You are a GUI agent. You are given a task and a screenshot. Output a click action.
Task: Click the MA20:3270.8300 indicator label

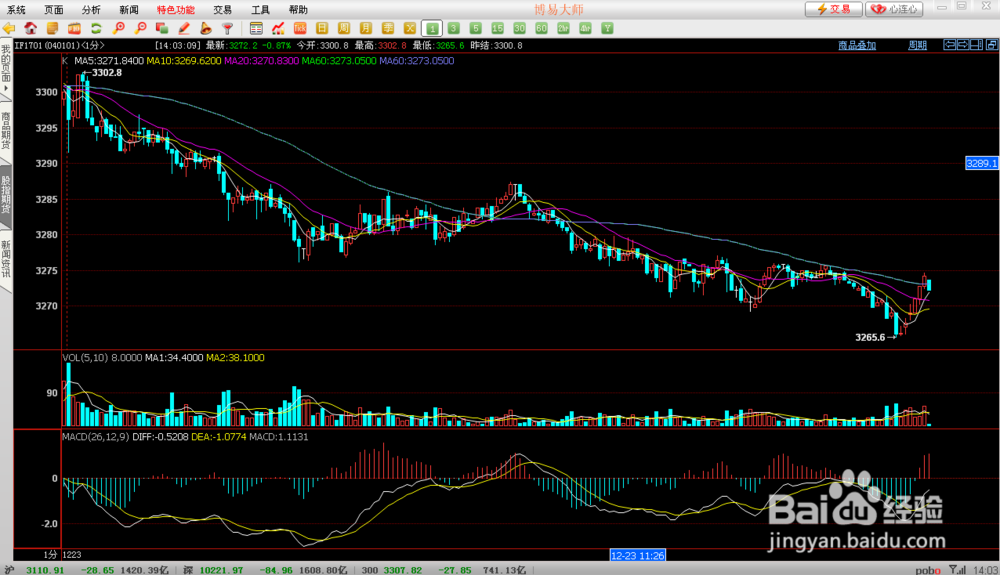coord(261,61)
